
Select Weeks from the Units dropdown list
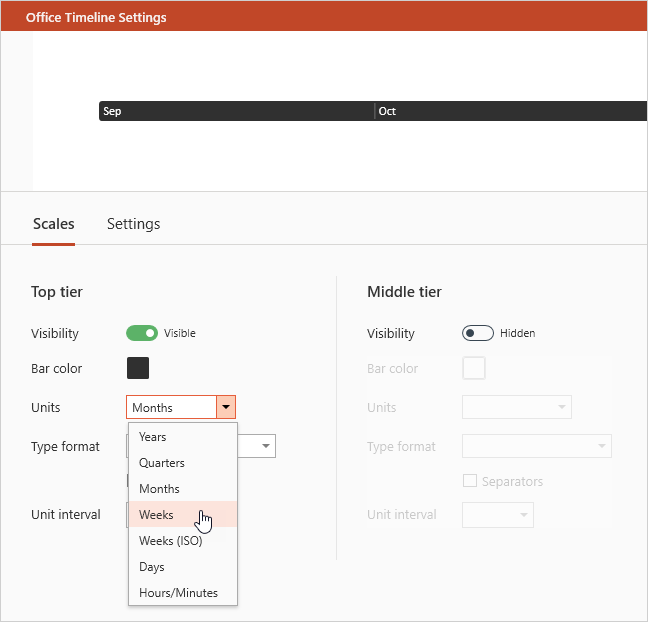click(x=157, y=515)
